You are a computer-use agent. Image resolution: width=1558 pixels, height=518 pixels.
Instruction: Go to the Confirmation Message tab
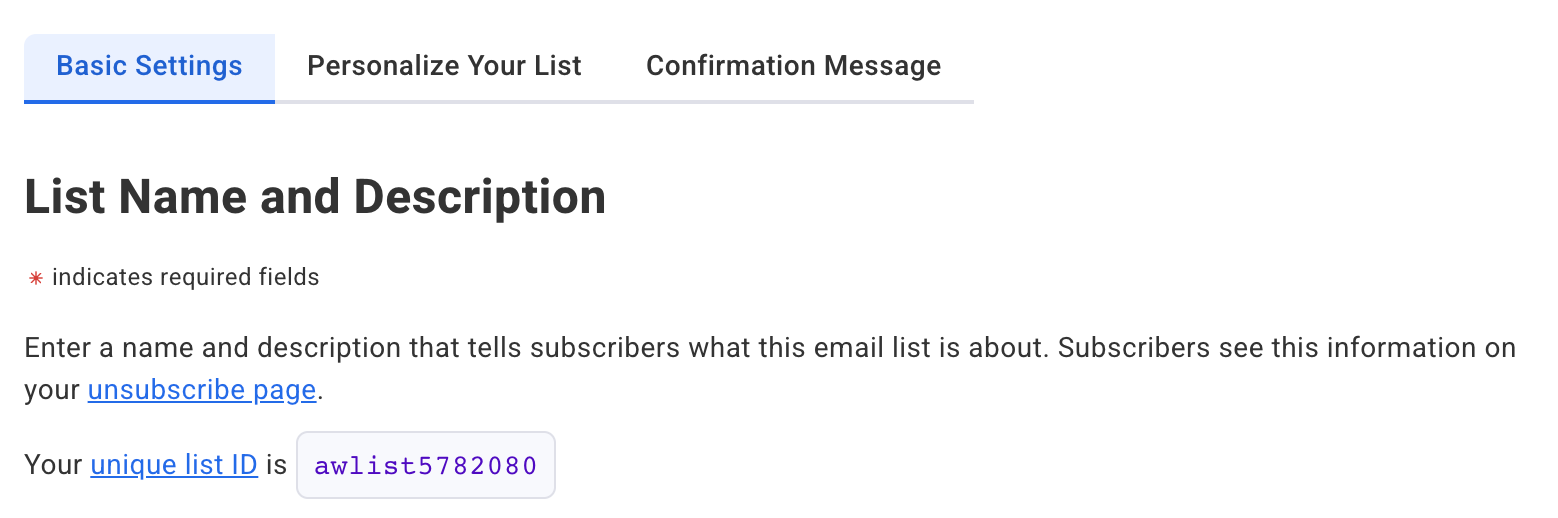[x=793, y=67]
